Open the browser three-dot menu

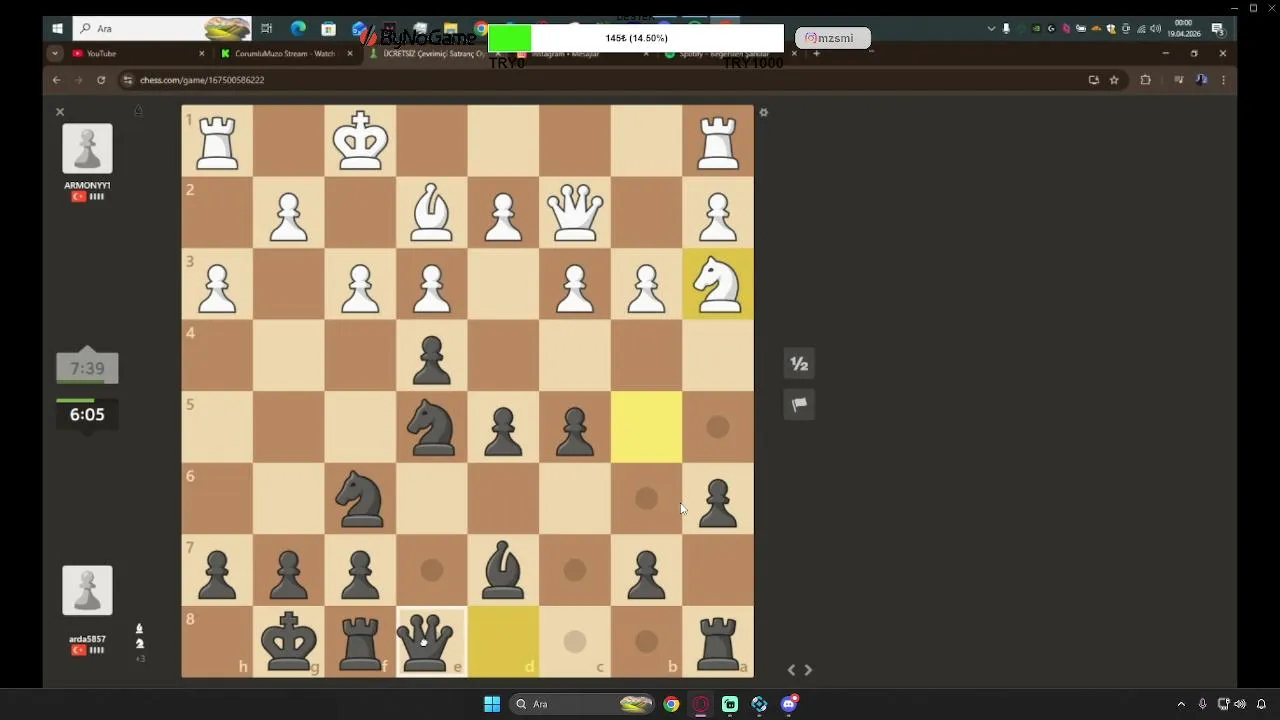pos(1223,80)
